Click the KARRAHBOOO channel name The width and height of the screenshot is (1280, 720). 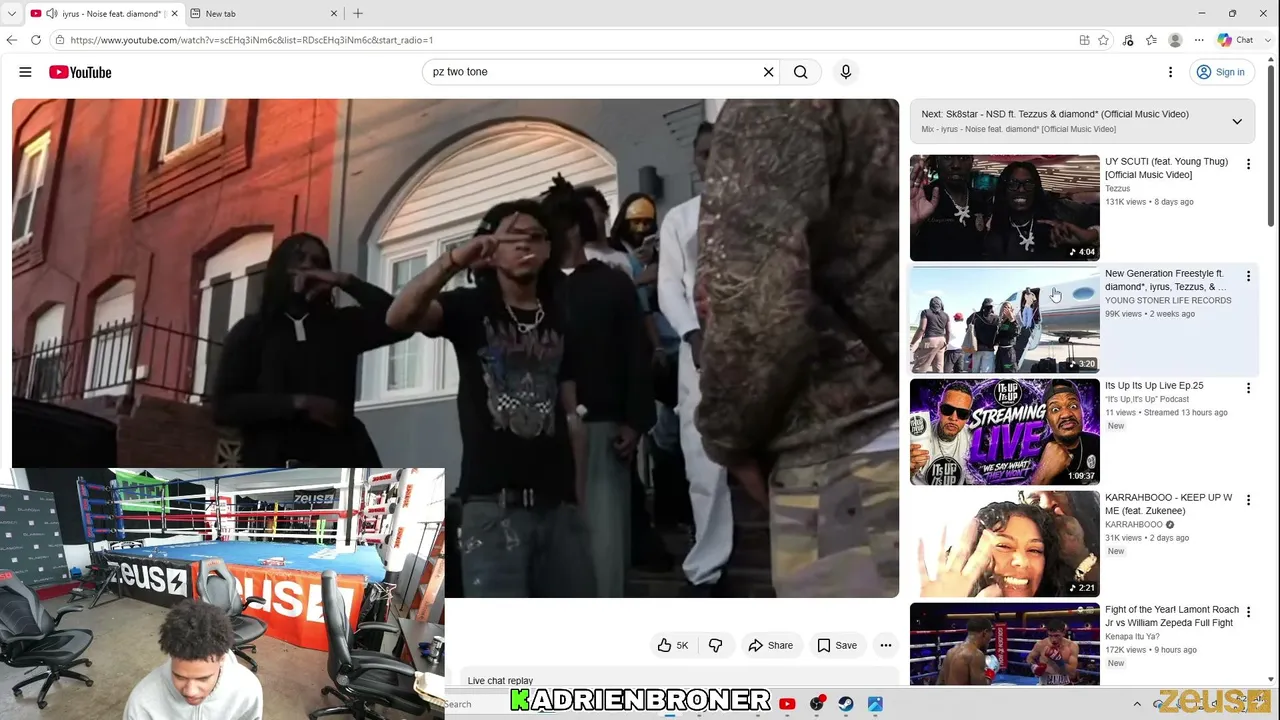1134,525
